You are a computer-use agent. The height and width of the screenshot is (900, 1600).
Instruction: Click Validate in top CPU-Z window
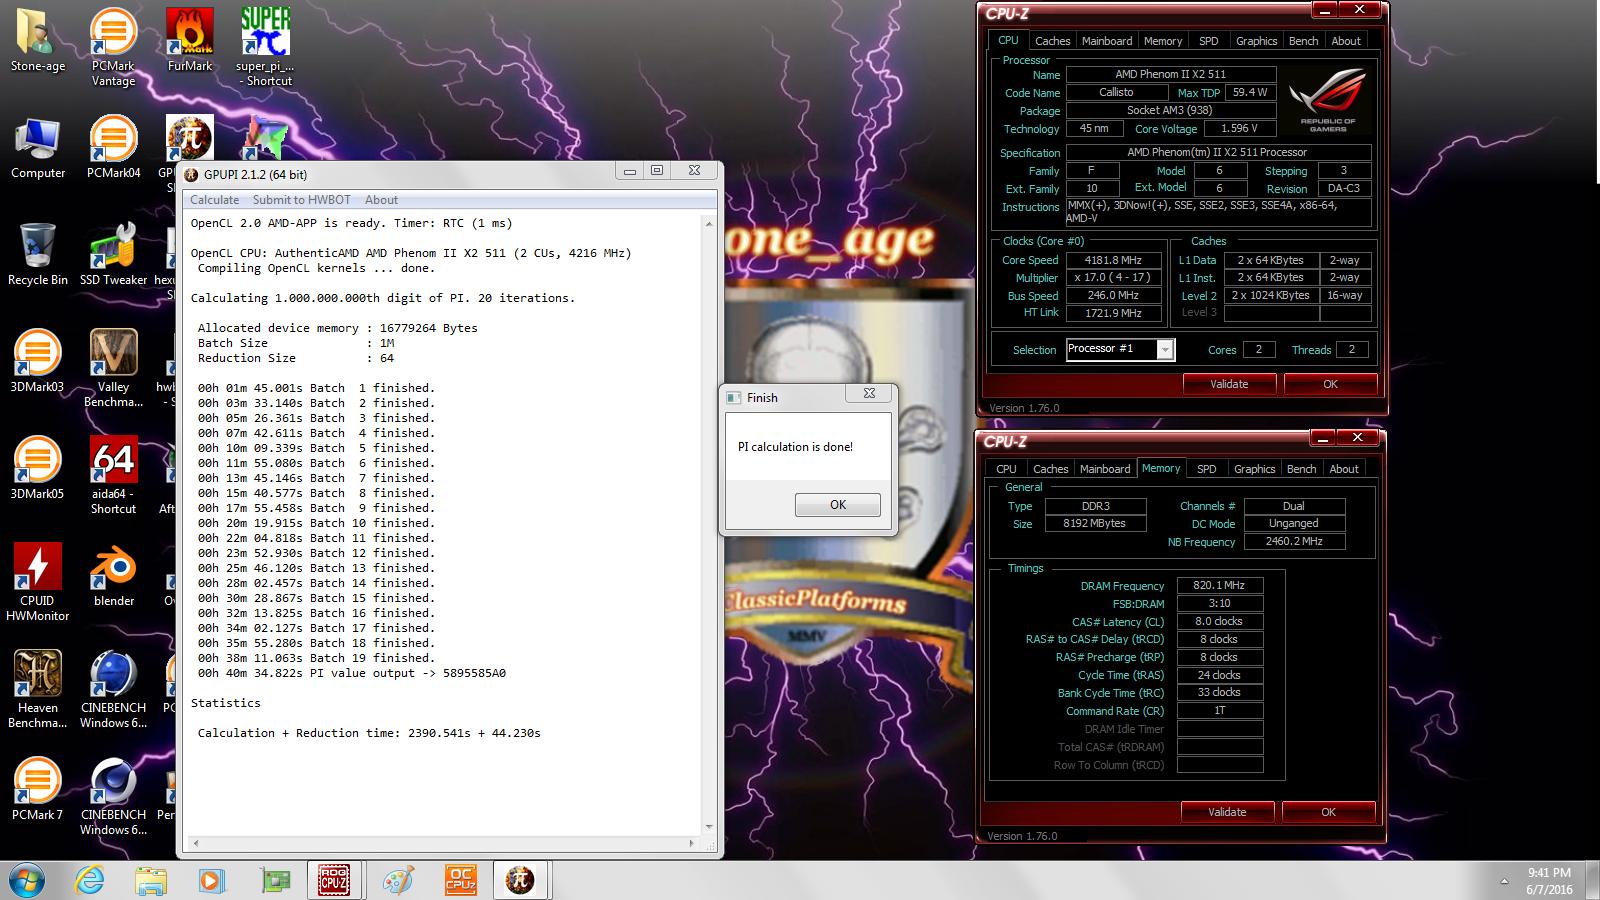(1229, 384)
